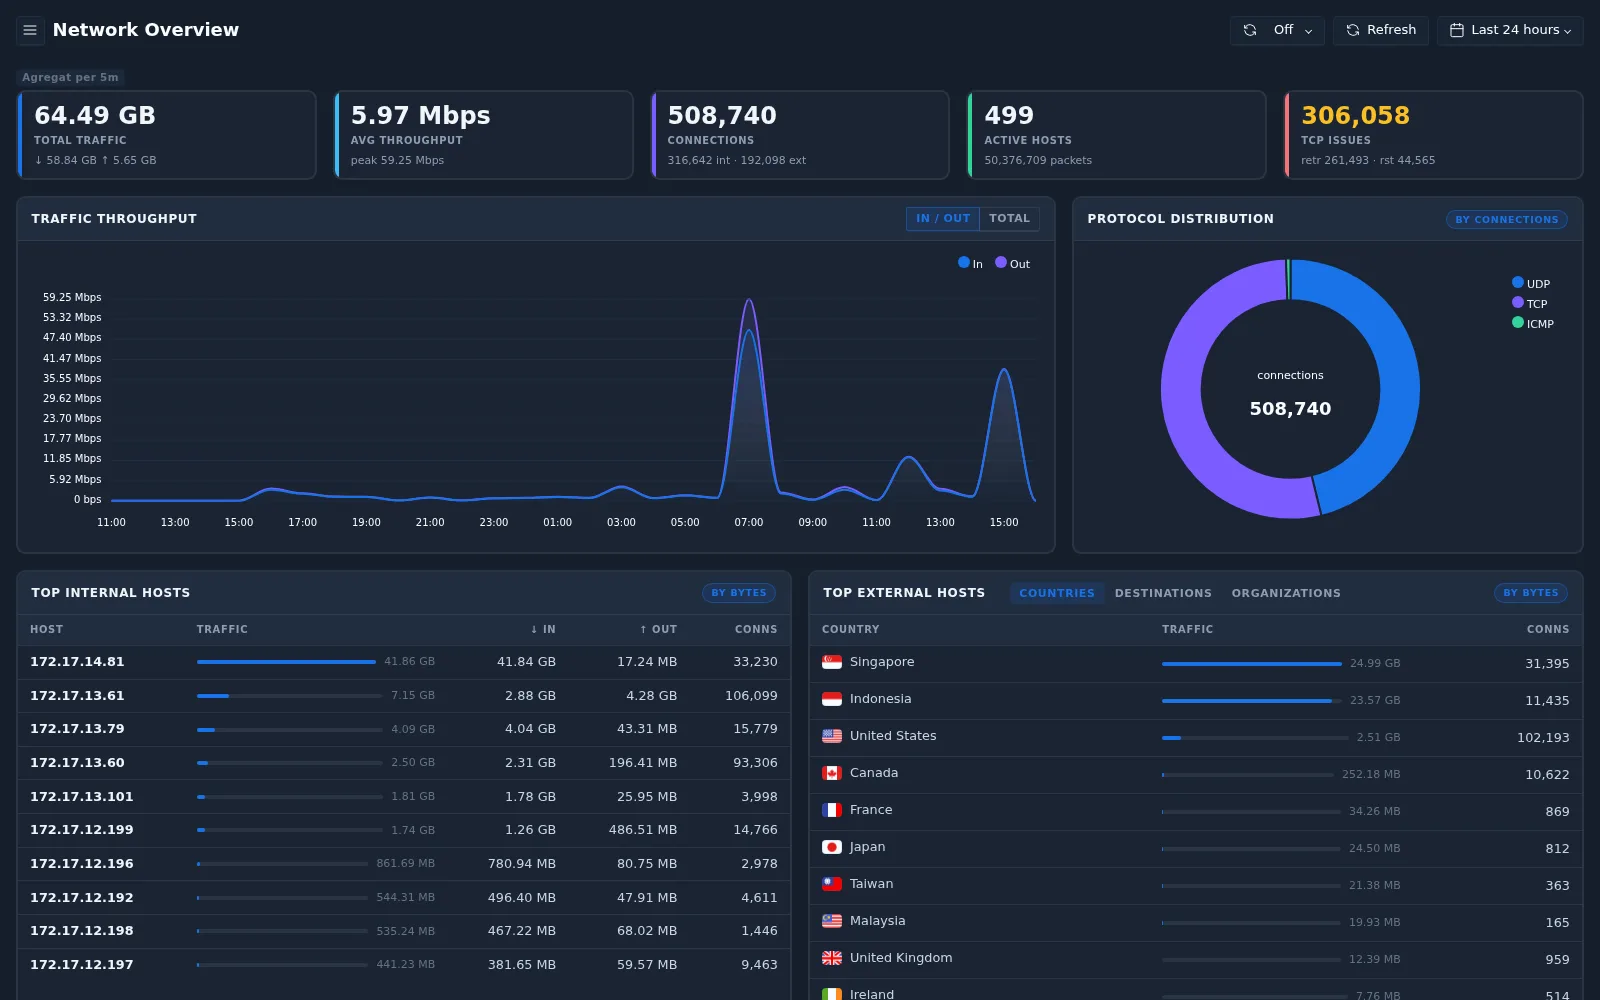Click the Singapore traffic bar
Viewport: 1600px width, 1000px height.
(1252, 664)
